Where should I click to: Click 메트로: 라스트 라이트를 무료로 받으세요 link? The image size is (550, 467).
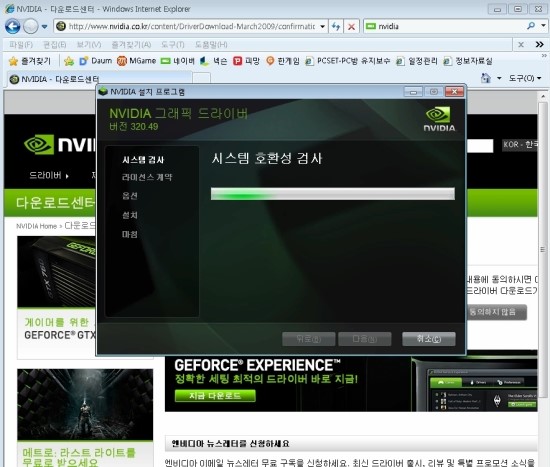click(79, 458)
